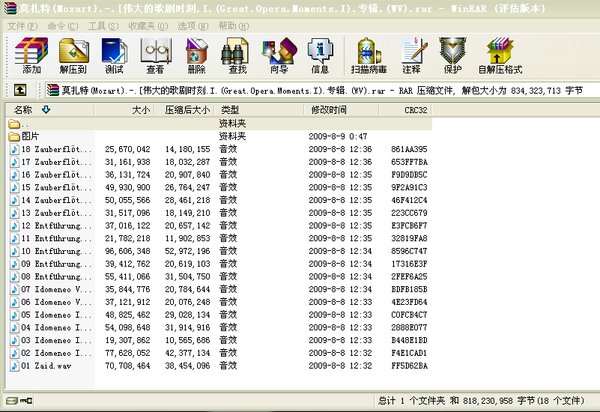Select file 18 Zauberflöt...
Image resolution: width=600 pixels, height=412 pixels.
pos(57,149)
